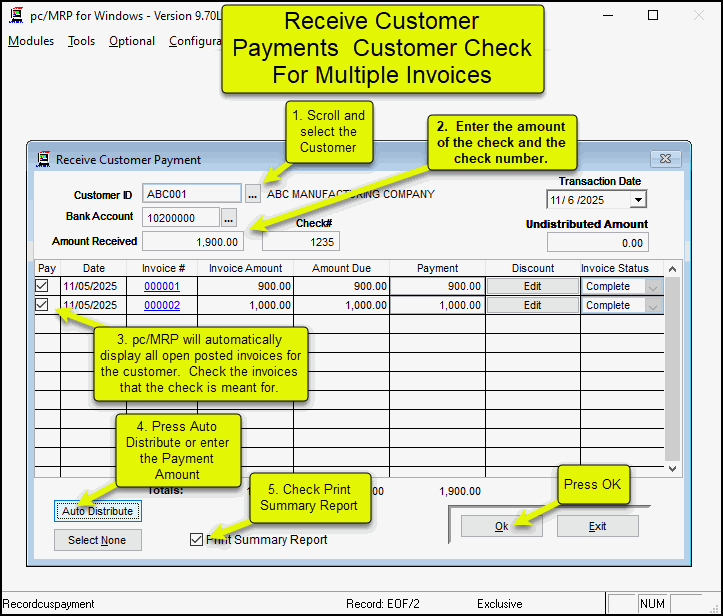The height and width of the screenshot is (616, 723).
Task: Maximize the pc/MRP main window
Action: [653, 16]
